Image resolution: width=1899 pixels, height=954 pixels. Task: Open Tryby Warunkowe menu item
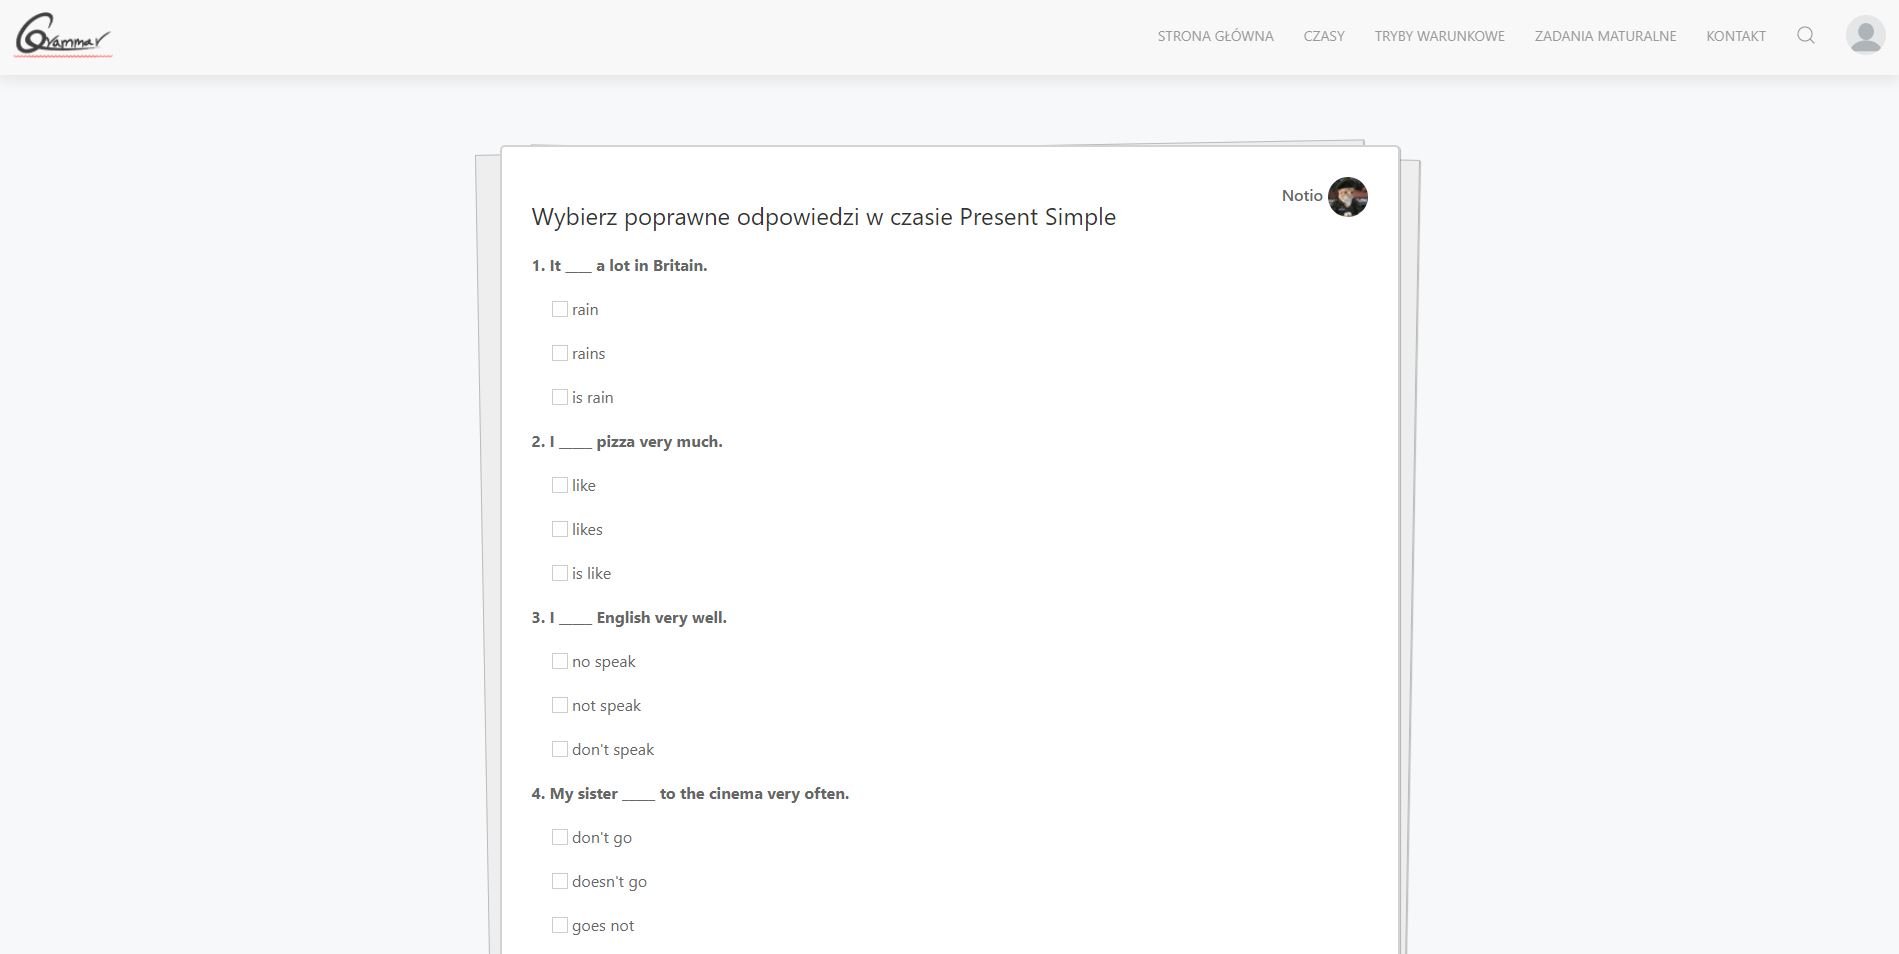1439,36
